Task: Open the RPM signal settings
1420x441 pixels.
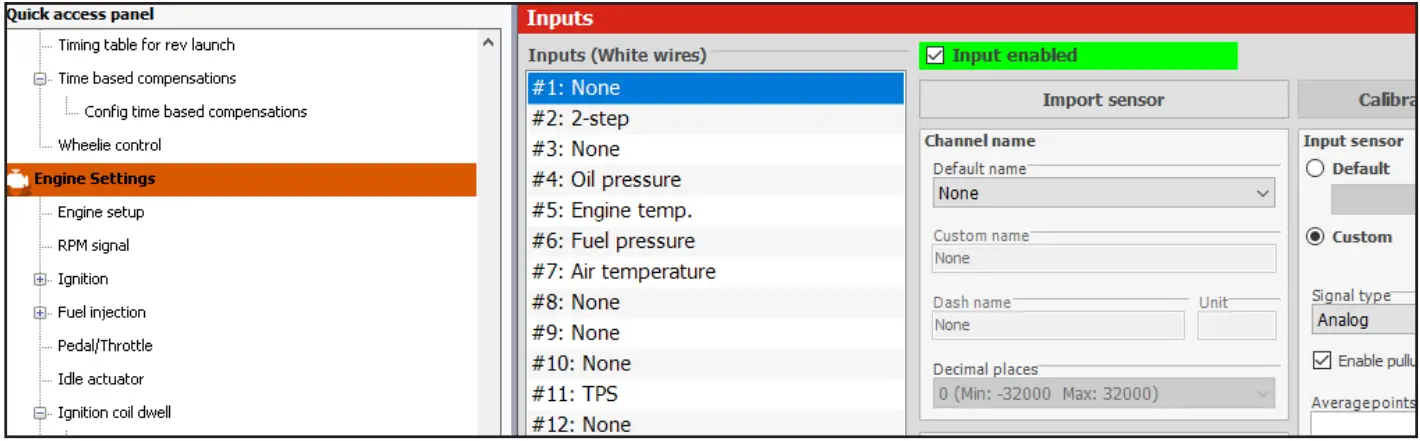Action: click(x=93, y=246)
